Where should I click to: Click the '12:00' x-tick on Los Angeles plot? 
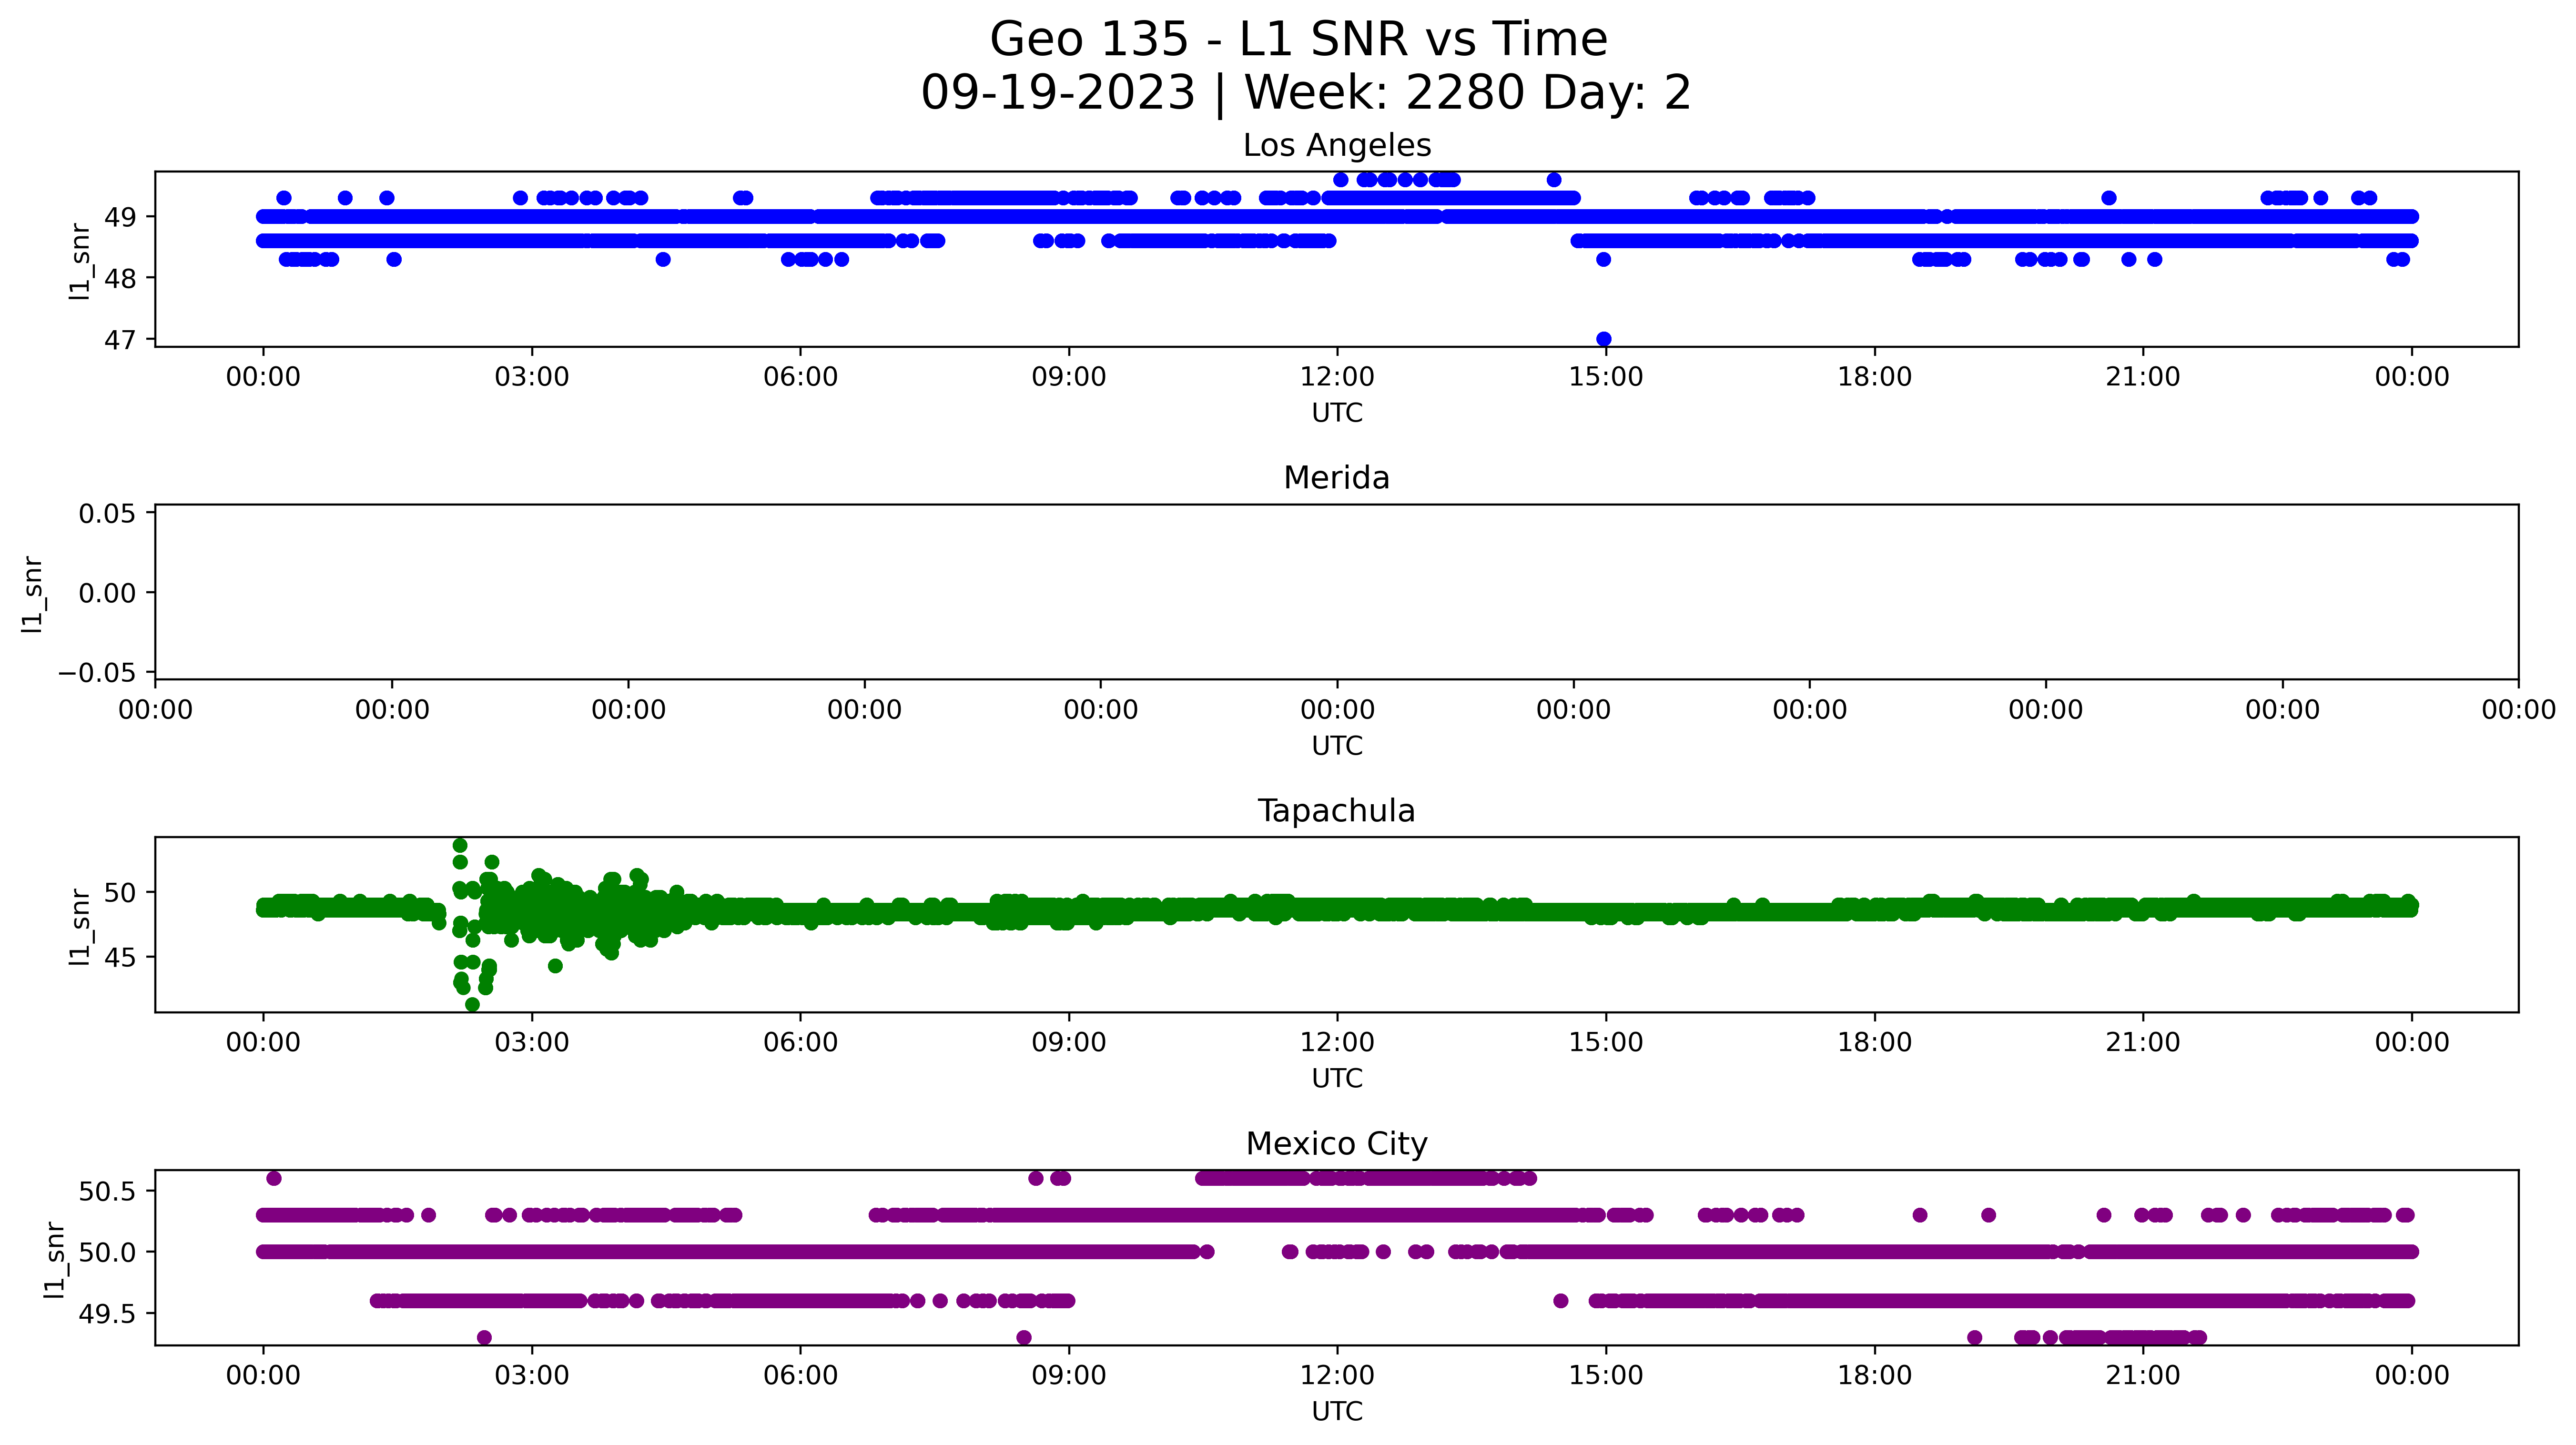click(x=1337, y=378)
